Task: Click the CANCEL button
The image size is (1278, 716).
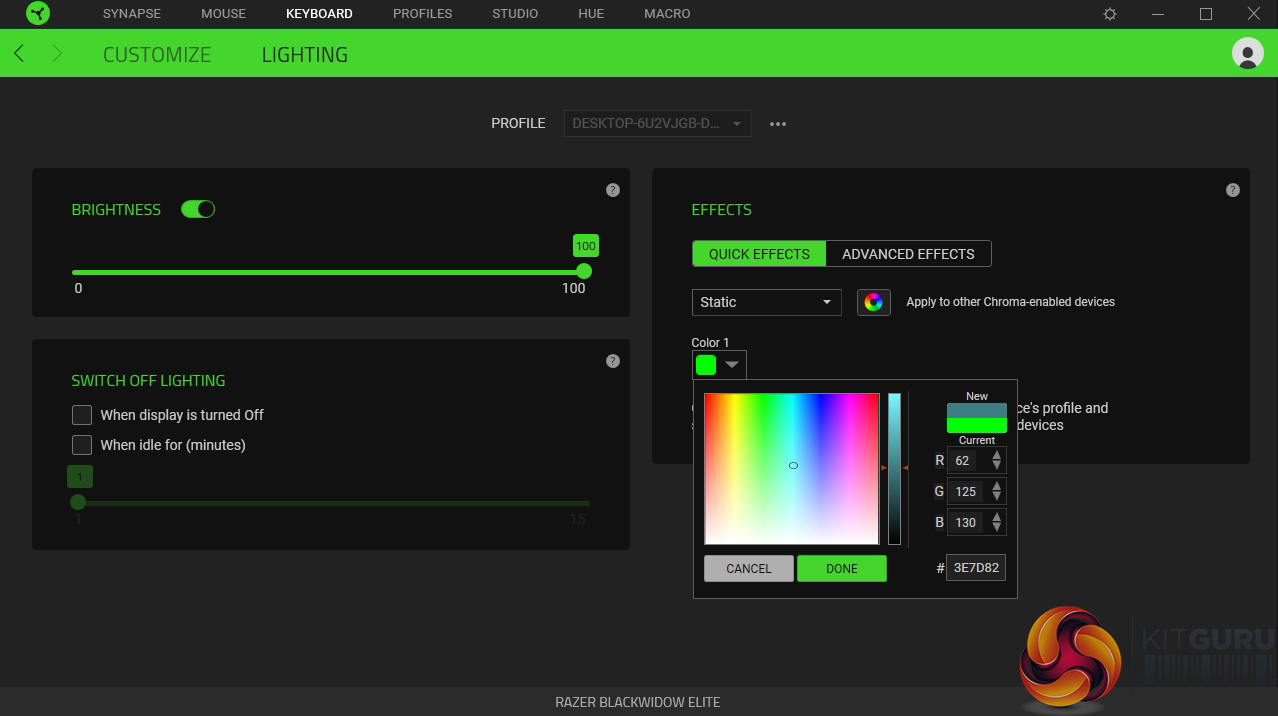Action: (x=748, y=568)
